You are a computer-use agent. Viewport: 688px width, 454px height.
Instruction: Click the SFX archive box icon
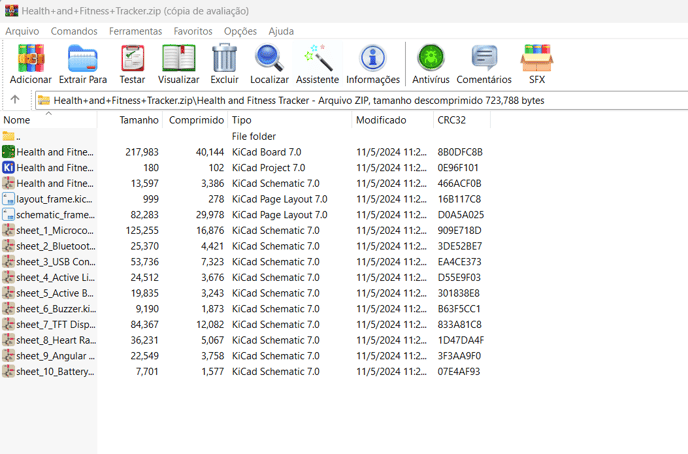(537, 57)
